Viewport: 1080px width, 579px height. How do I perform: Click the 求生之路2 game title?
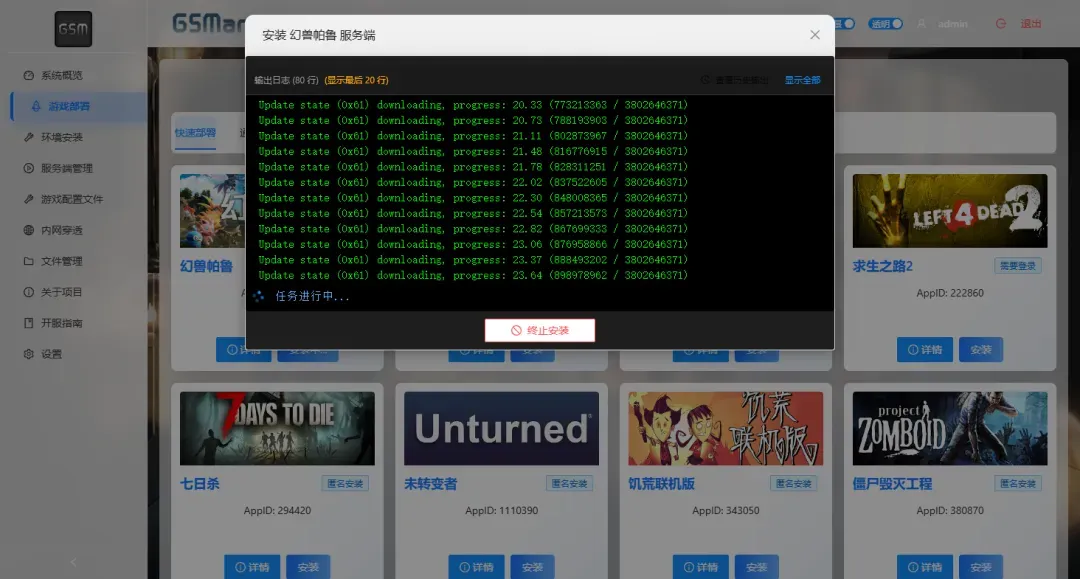pyautogui.click(x=882, y=266)
